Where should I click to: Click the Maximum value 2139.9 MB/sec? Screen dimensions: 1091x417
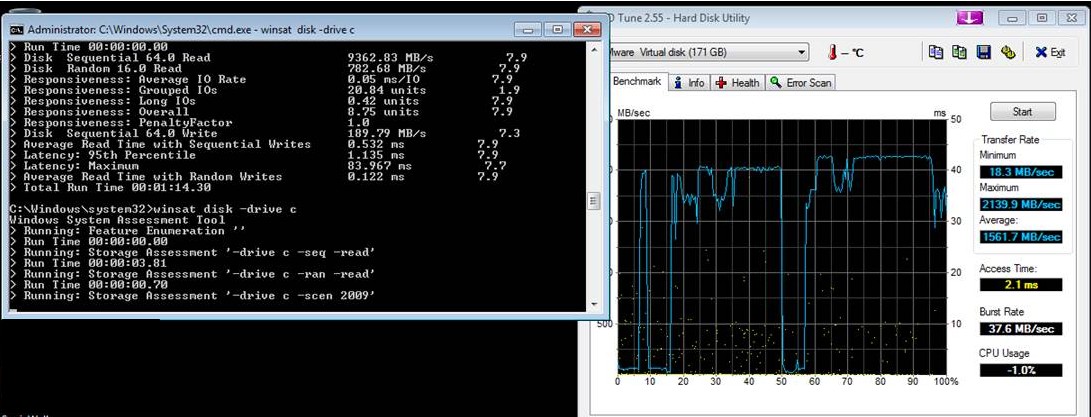(x=1021, y=205)
